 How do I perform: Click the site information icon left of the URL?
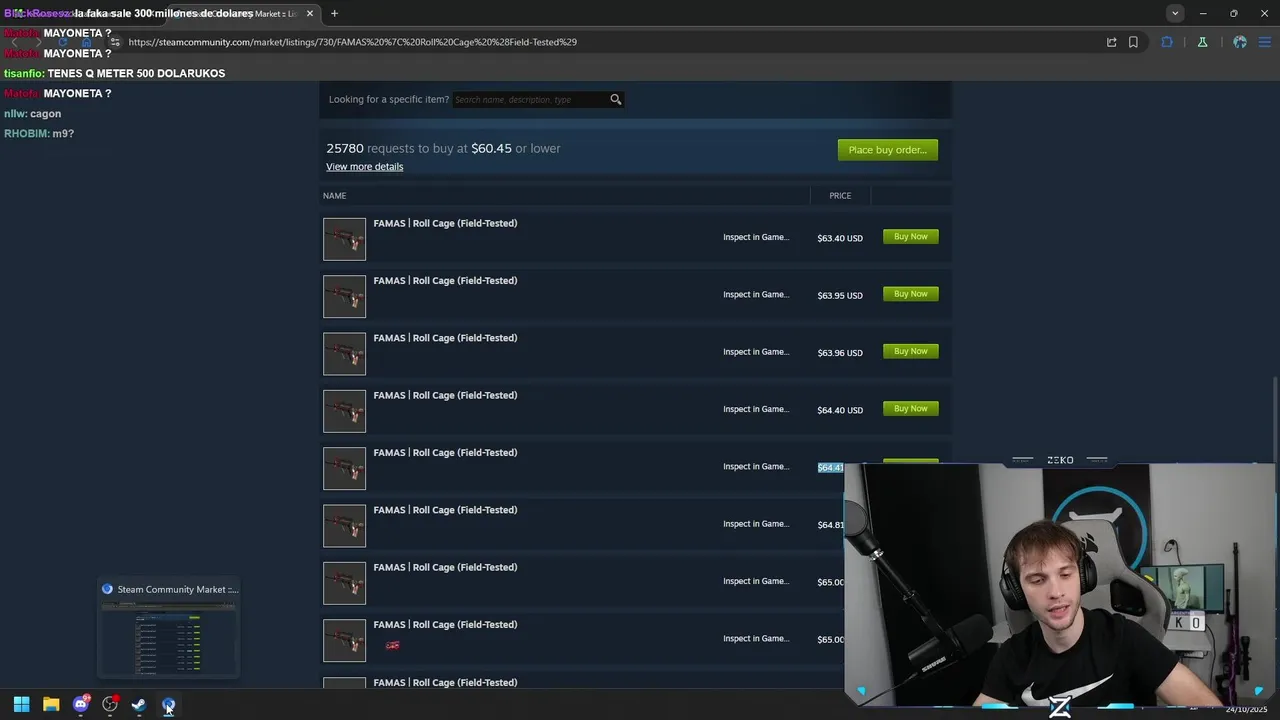click(x=115, y=42)
